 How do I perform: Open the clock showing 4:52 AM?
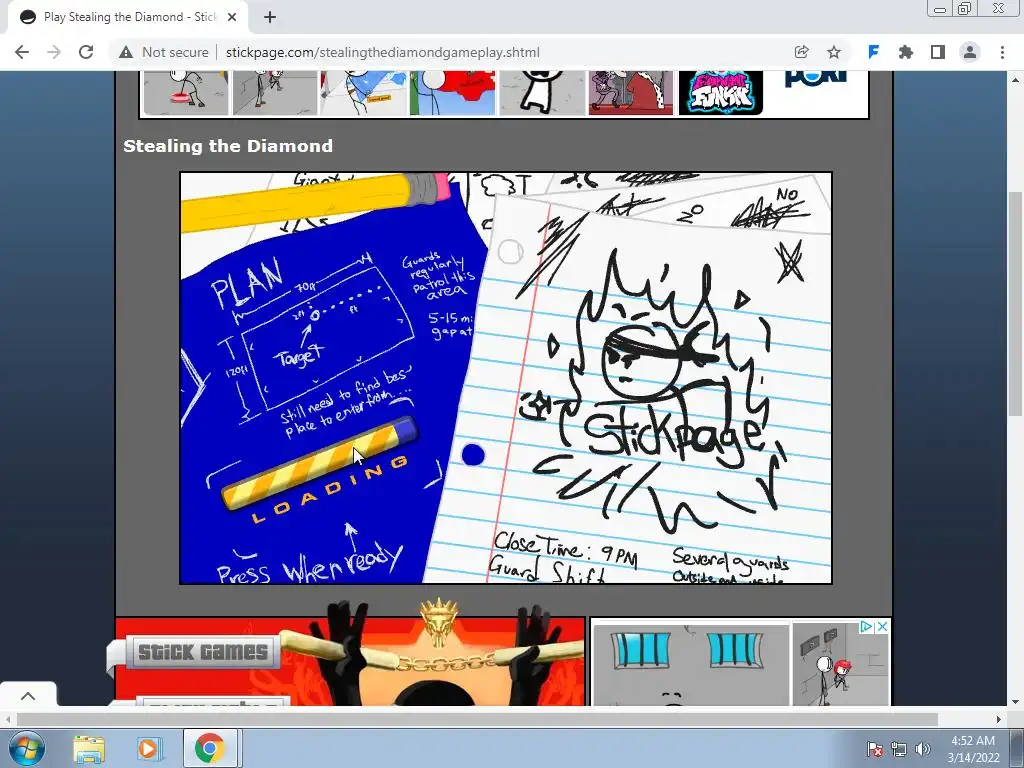(973, 749)
